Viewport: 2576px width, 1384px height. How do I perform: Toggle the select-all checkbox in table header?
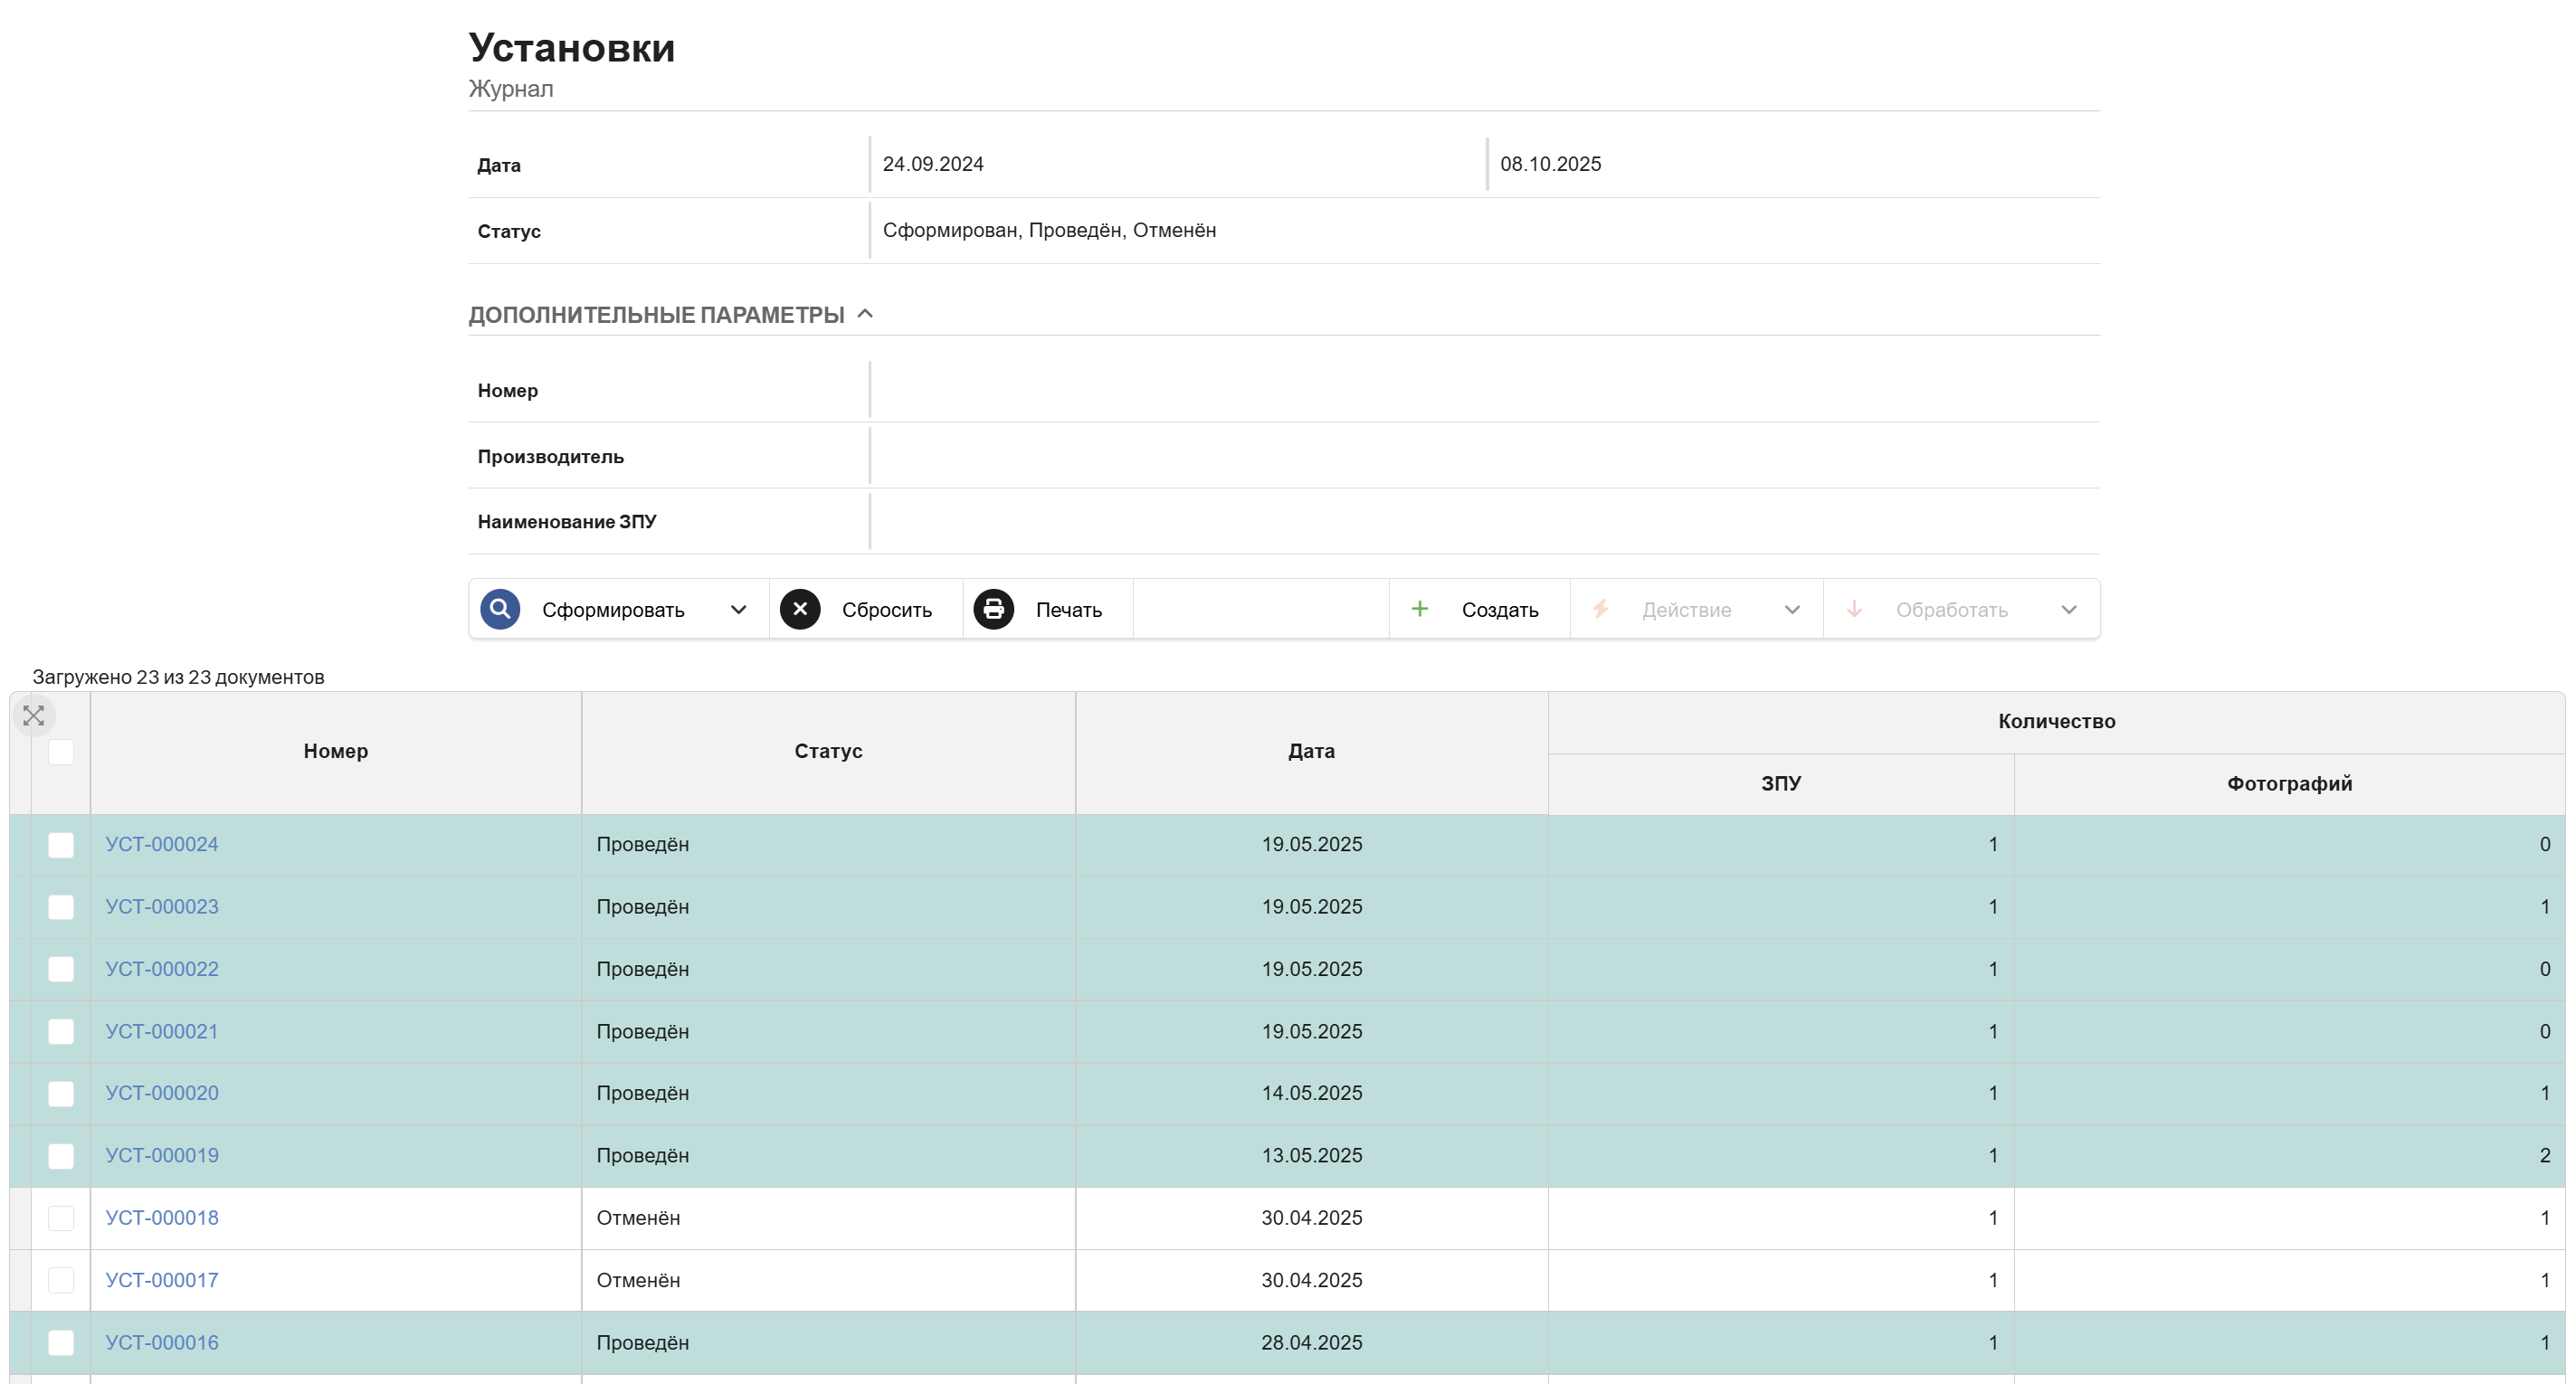coord(61,752)
